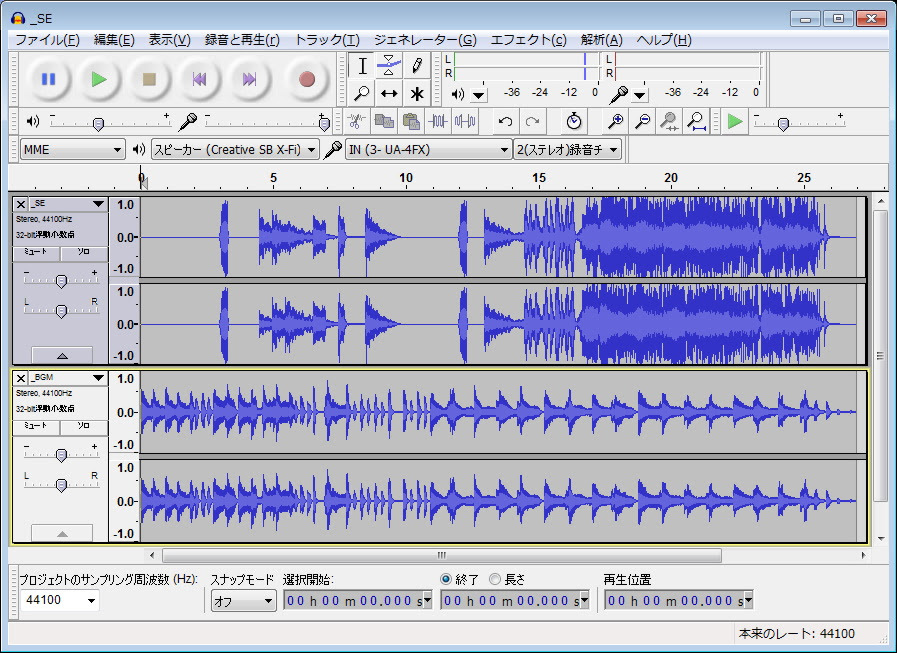Open the _SE track name menu
This screenshot has height=653, width=897.
pyautogui.click(x=68, y=204)
